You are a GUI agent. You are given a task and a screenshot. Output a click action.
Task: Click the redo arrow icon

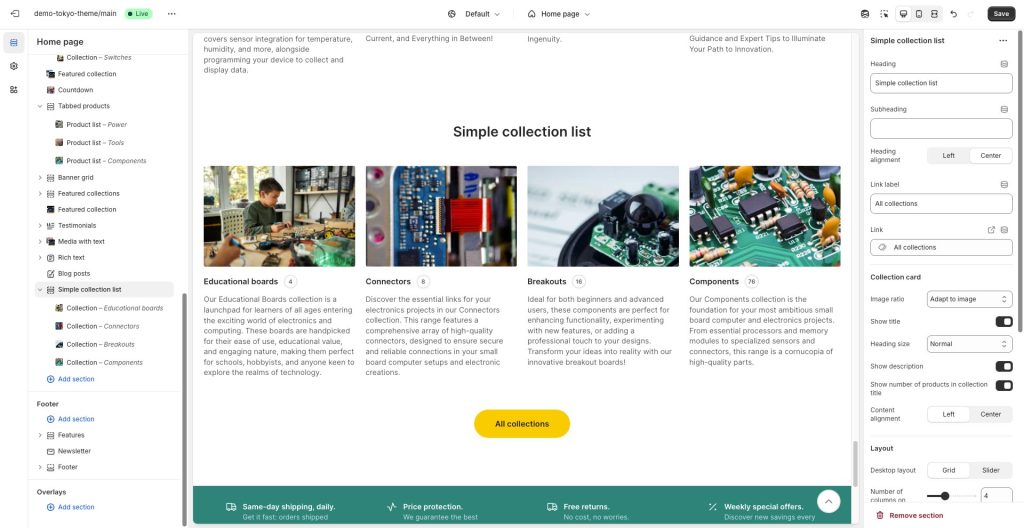[971, 14]
